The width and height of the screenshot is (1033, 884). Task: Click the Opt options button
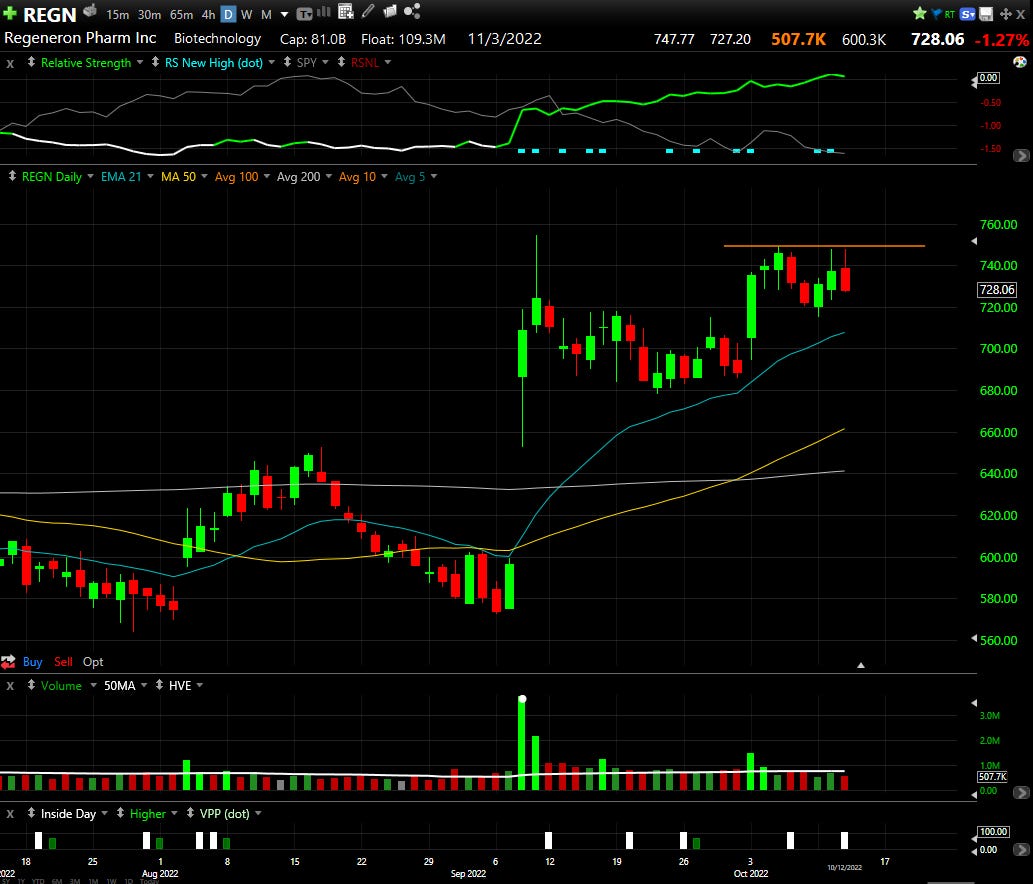click(x=93, y=661)
